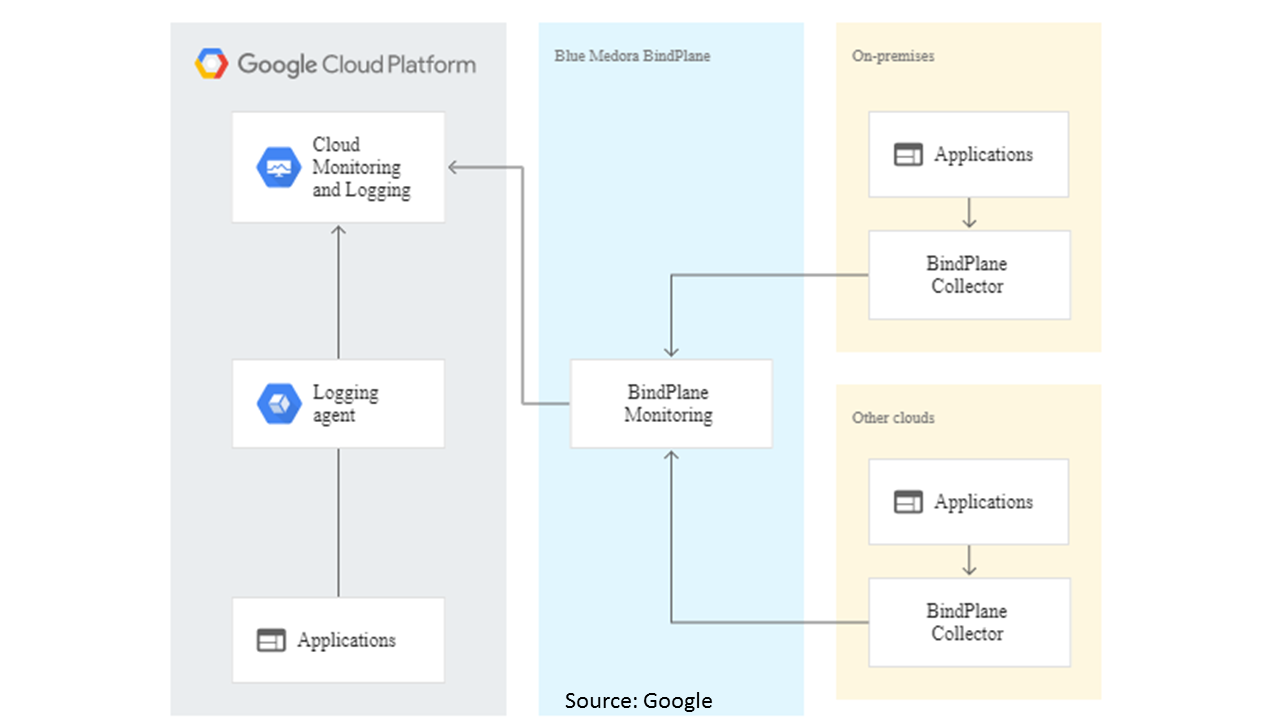Click the Logging agent blue hexagon icon
This screenshot has width=1280, height=720.
coord(279,404)
